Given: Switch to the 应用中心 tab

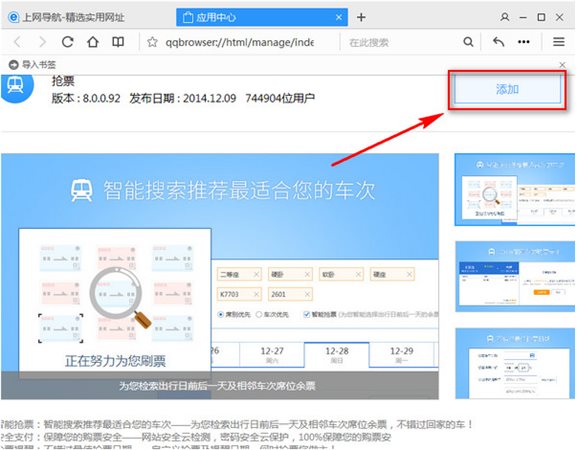Looking at the screenshot, I should coord(262,17).
